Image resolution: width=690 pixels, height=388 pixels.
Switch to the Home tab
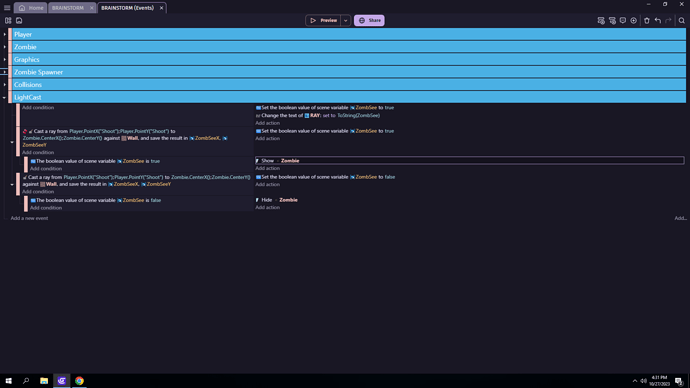click(x=31, y=8)
